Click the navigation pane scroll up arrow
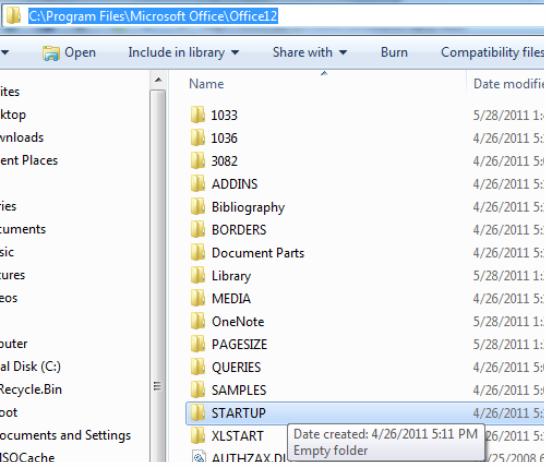The height and width of the screenshot is (467, 546). tap(158, 80)
